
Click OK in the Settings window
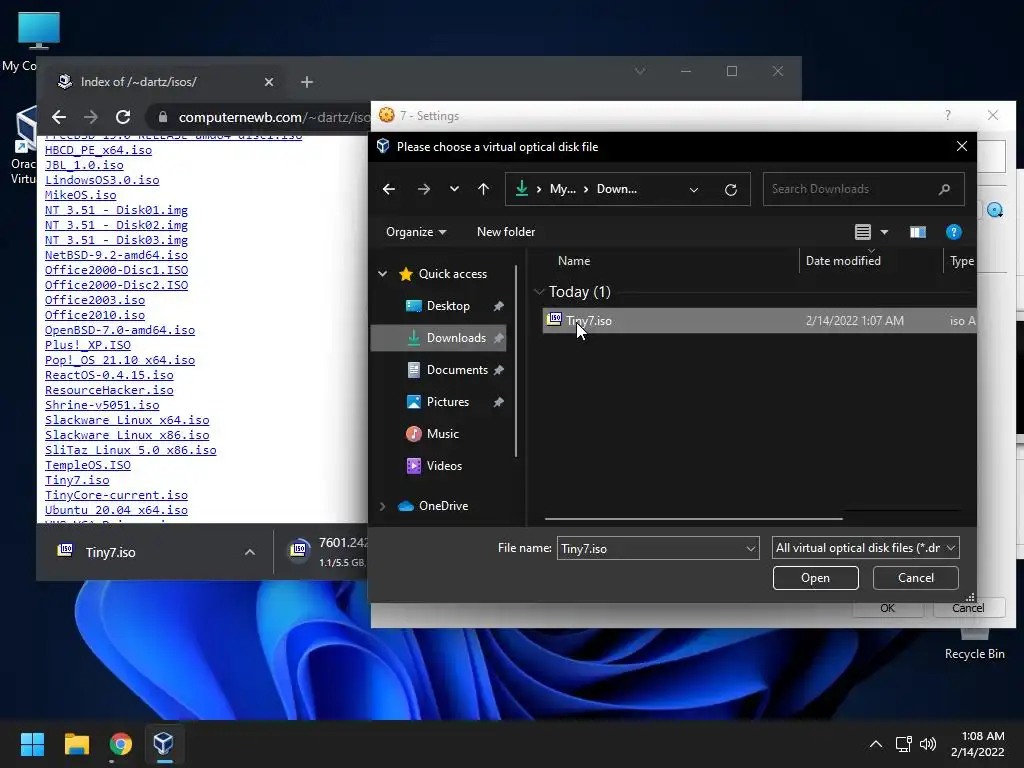[888, 608]
